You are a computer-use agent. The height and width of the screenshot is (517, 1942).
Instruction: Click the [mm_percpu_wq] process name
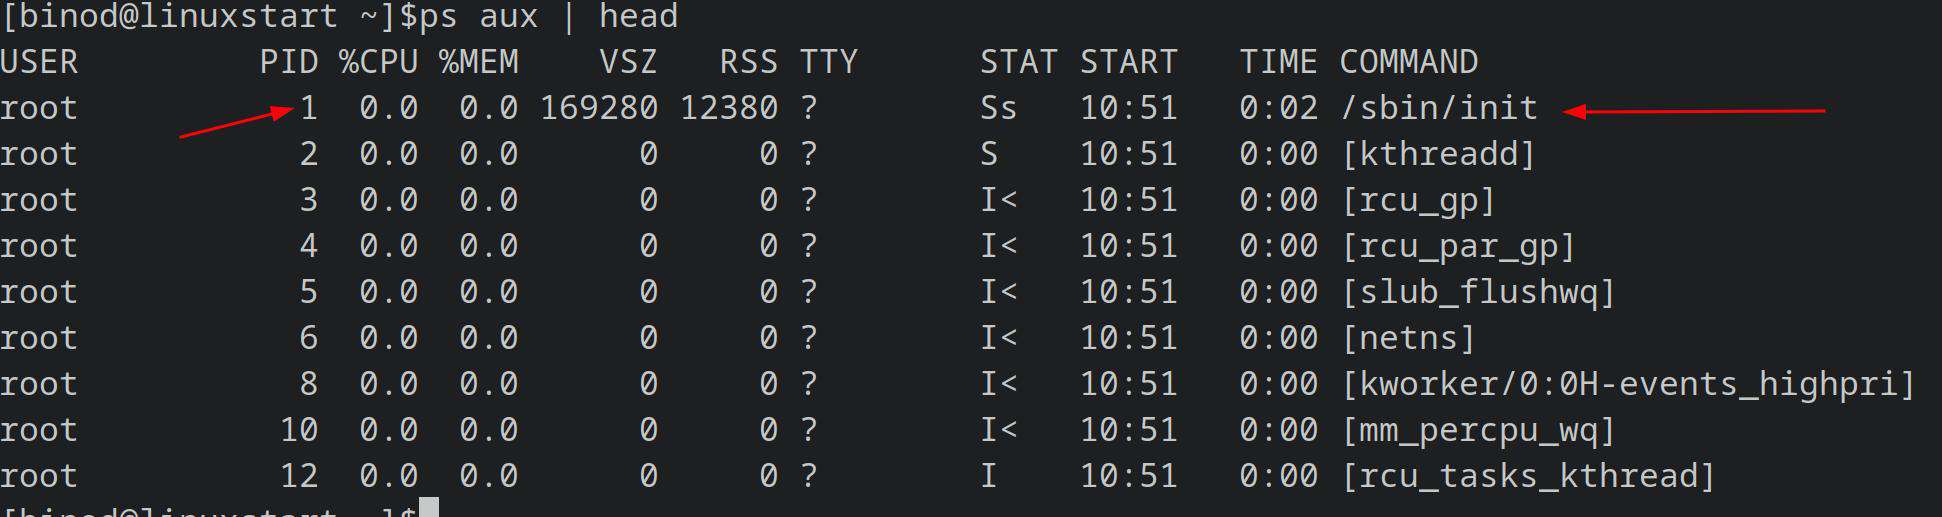click(1478, 430)
